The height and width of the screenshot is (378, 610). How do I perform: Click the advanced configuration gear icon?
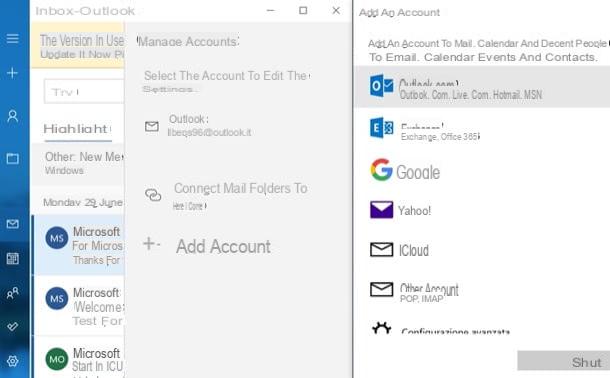click(381, 329)
